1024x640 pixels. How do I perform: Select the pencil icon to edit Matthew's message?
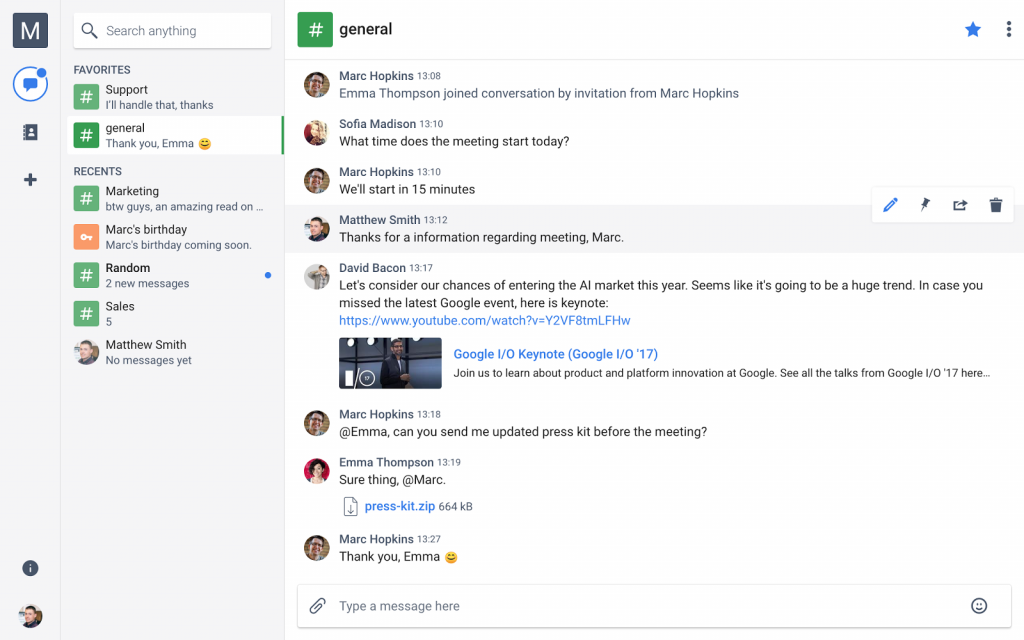click(890, 204)
